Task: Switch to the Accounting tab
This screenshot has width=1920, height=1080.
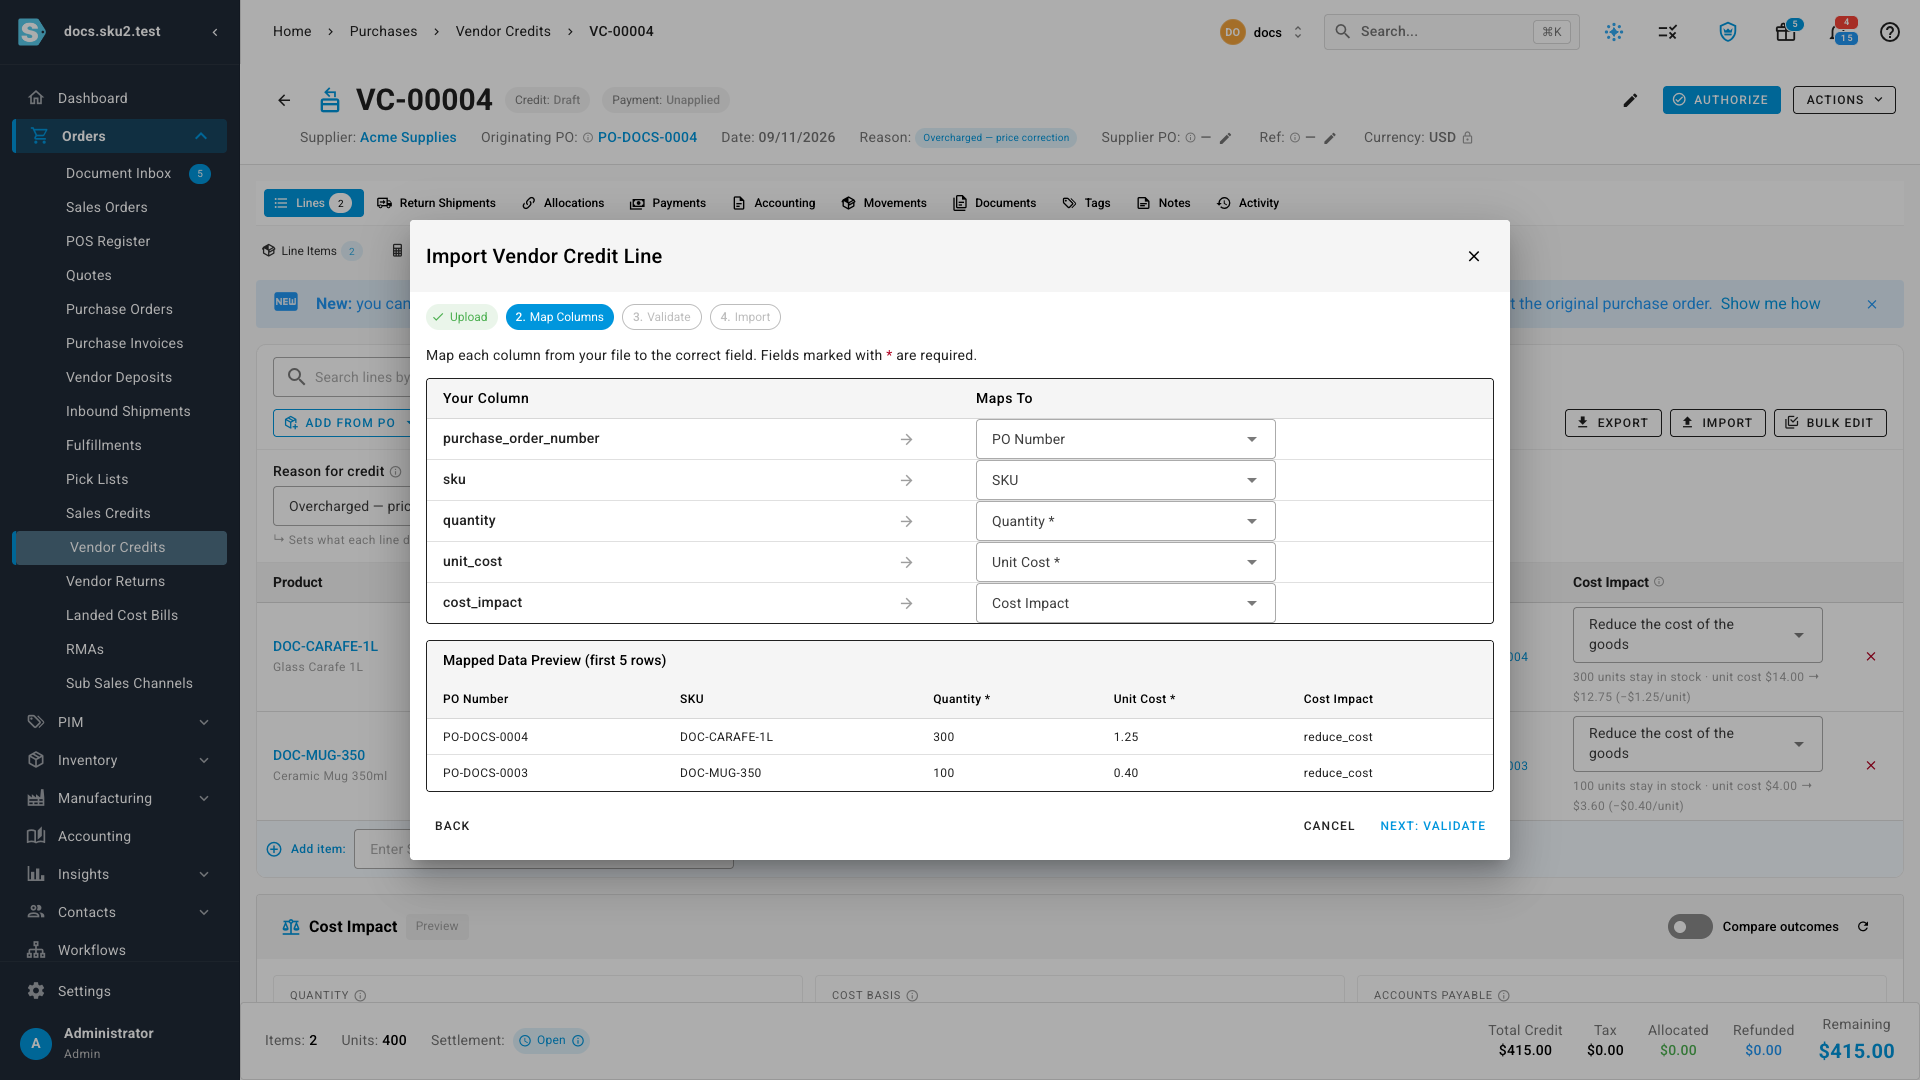Action: point(774,203)
